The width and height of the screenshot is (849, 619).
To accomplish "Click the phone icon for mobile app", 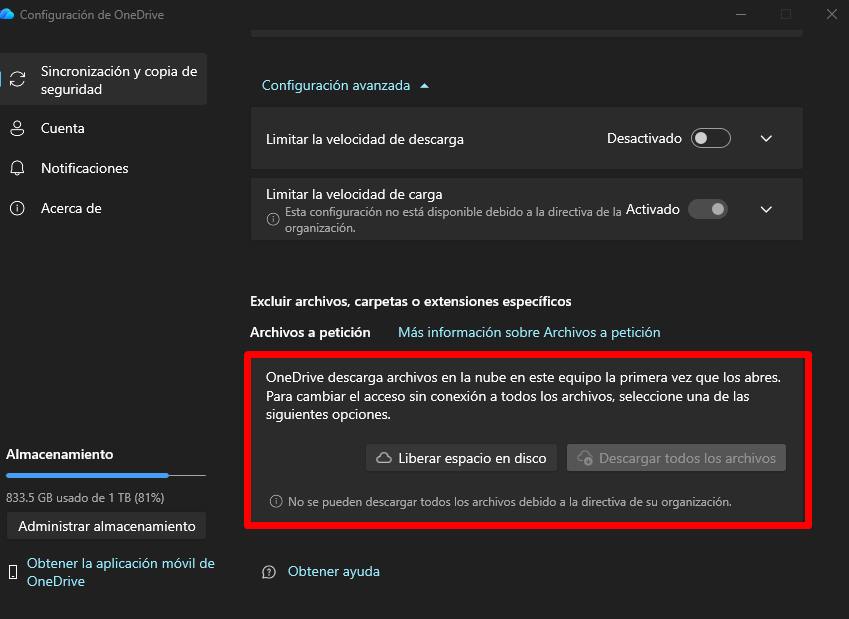I will pyautogui.click(x=13, y=572).
